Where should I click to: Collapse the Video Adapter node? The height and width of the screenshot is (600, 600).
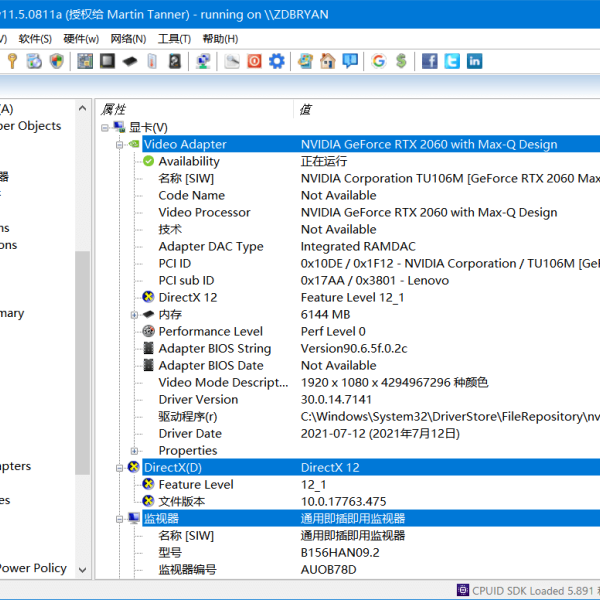click(x=119, y=145)
